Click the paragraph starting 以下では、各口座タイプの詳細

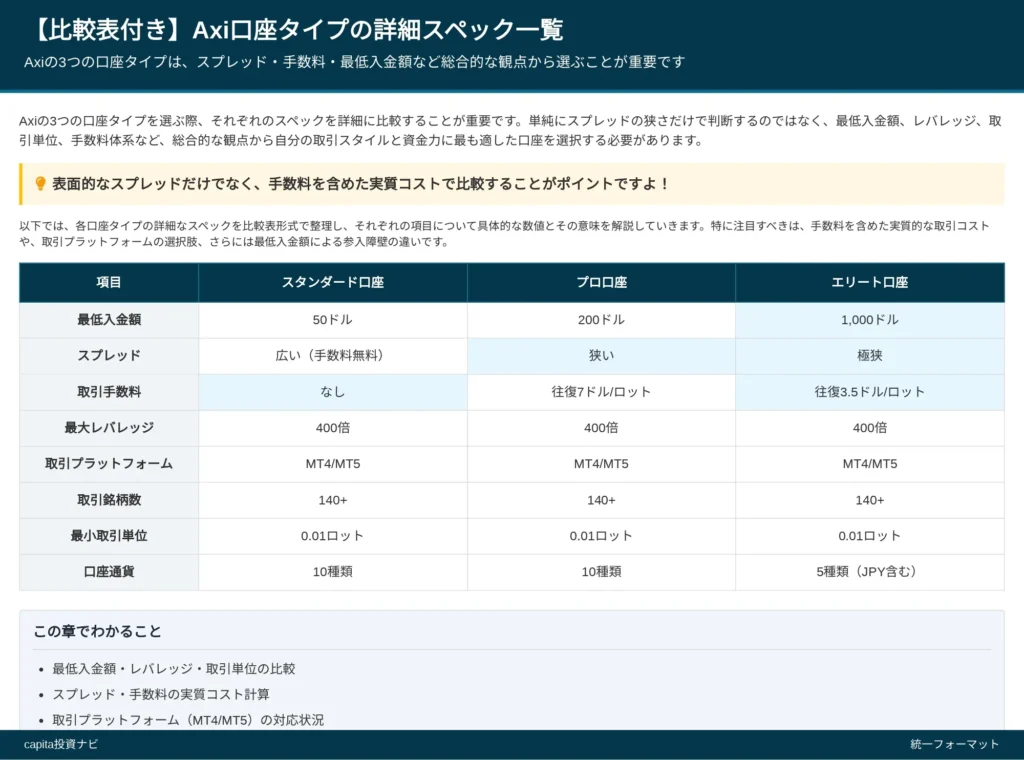504,234
